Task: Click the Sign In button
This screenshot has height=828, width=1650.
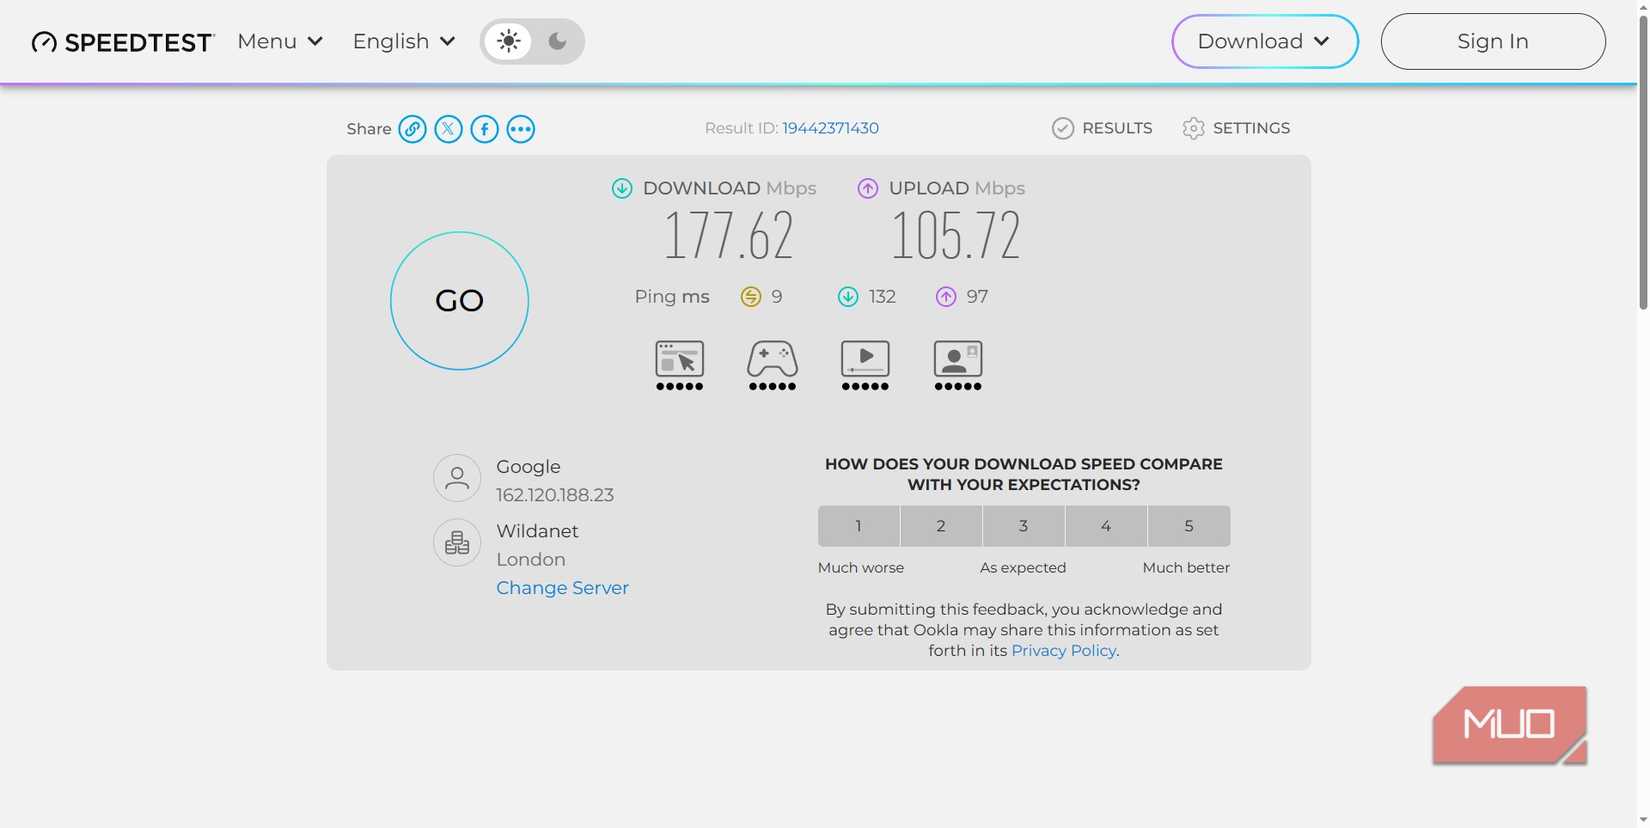Action: (x=1493, y=41)
